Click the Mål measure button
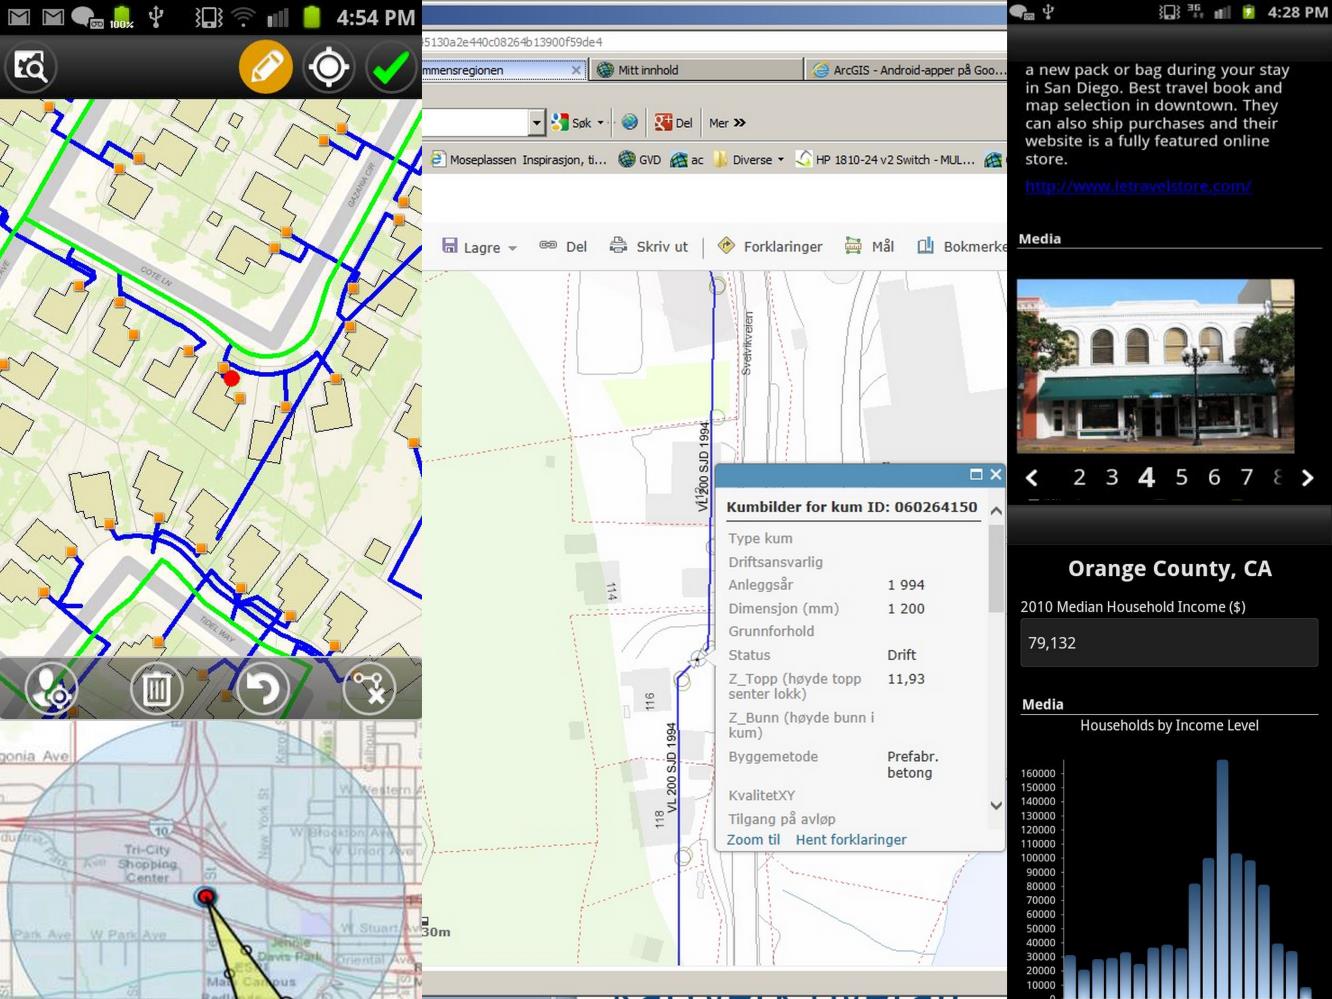The image size is (1332, 999). (869, 246)
